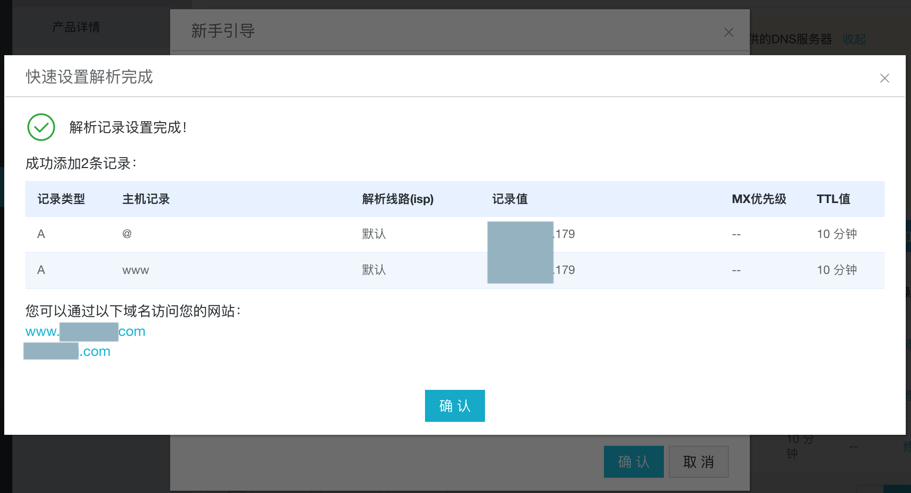Image resolution: width=911 pixels, height=493 pixels.
Task: Select the 产品详情 tab
Action: click(x=76, y=27)
